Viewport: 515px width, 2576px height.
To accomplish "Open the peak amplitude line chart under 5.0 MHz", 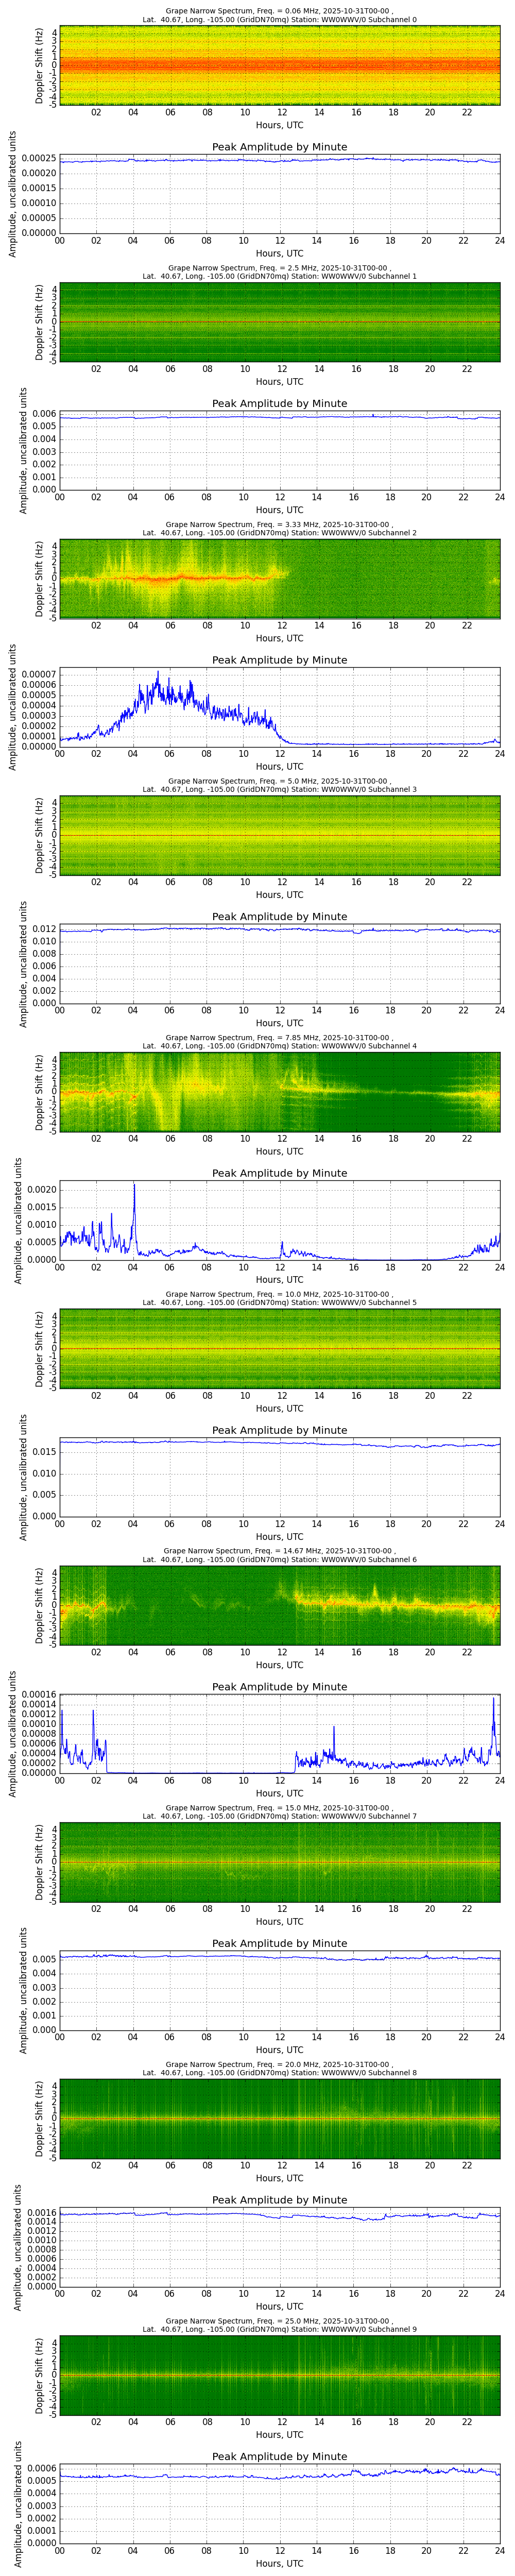I will point(279,964).
